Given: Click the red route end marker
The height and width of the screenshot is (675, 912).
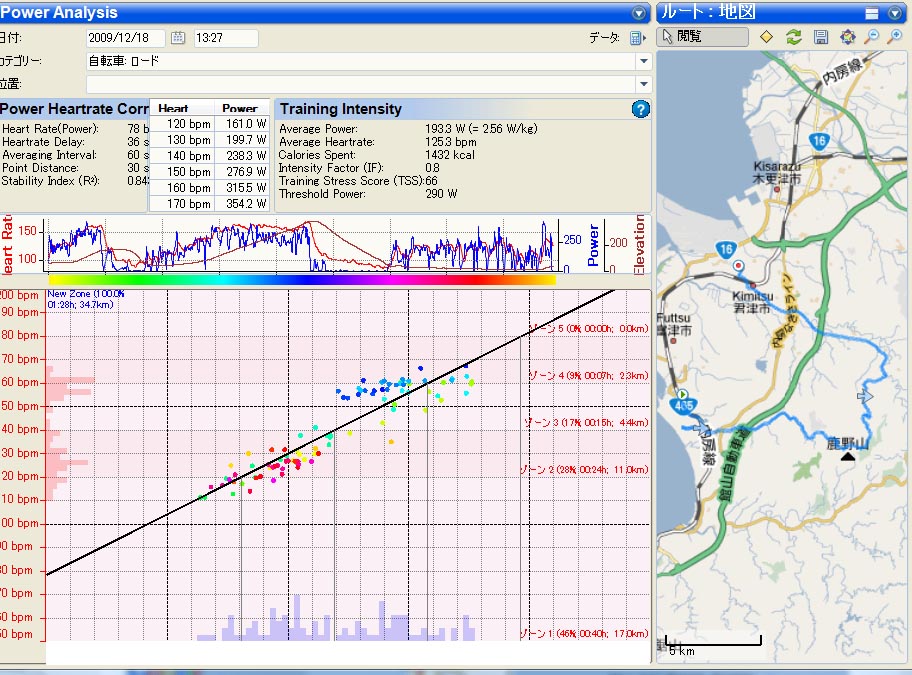Looking at the screenshot, I should coord(738,266).
